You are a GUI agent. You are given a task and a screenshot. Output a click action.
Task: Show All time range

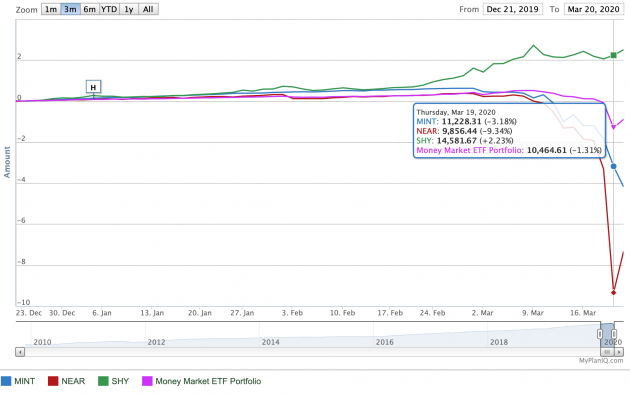pyautogui.click(x=148, y=9)
